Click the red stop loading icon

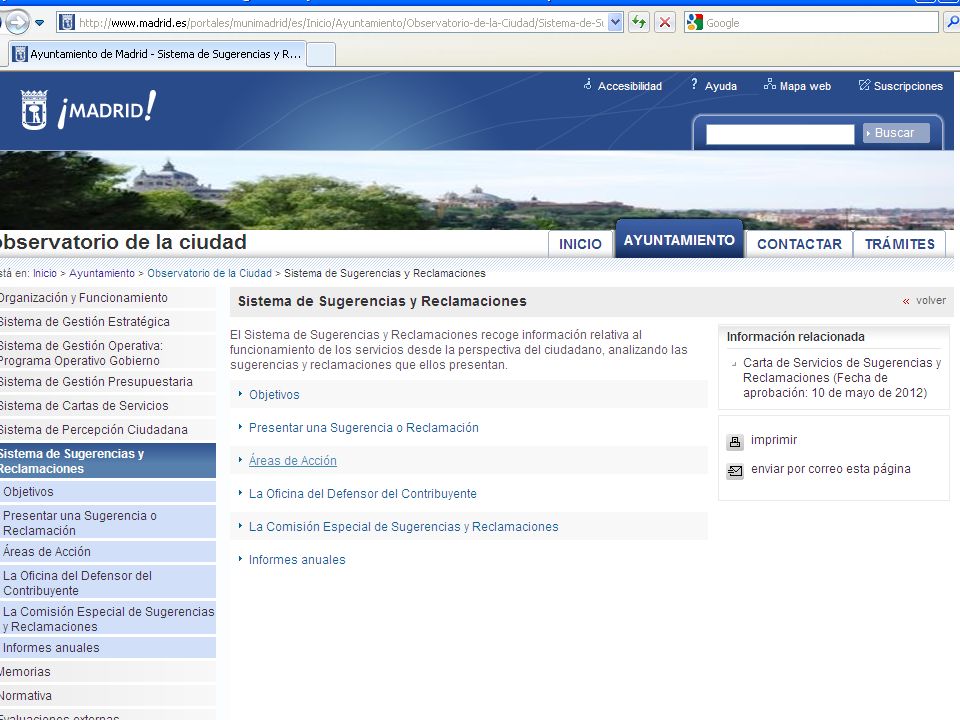(x=664, y=23)
